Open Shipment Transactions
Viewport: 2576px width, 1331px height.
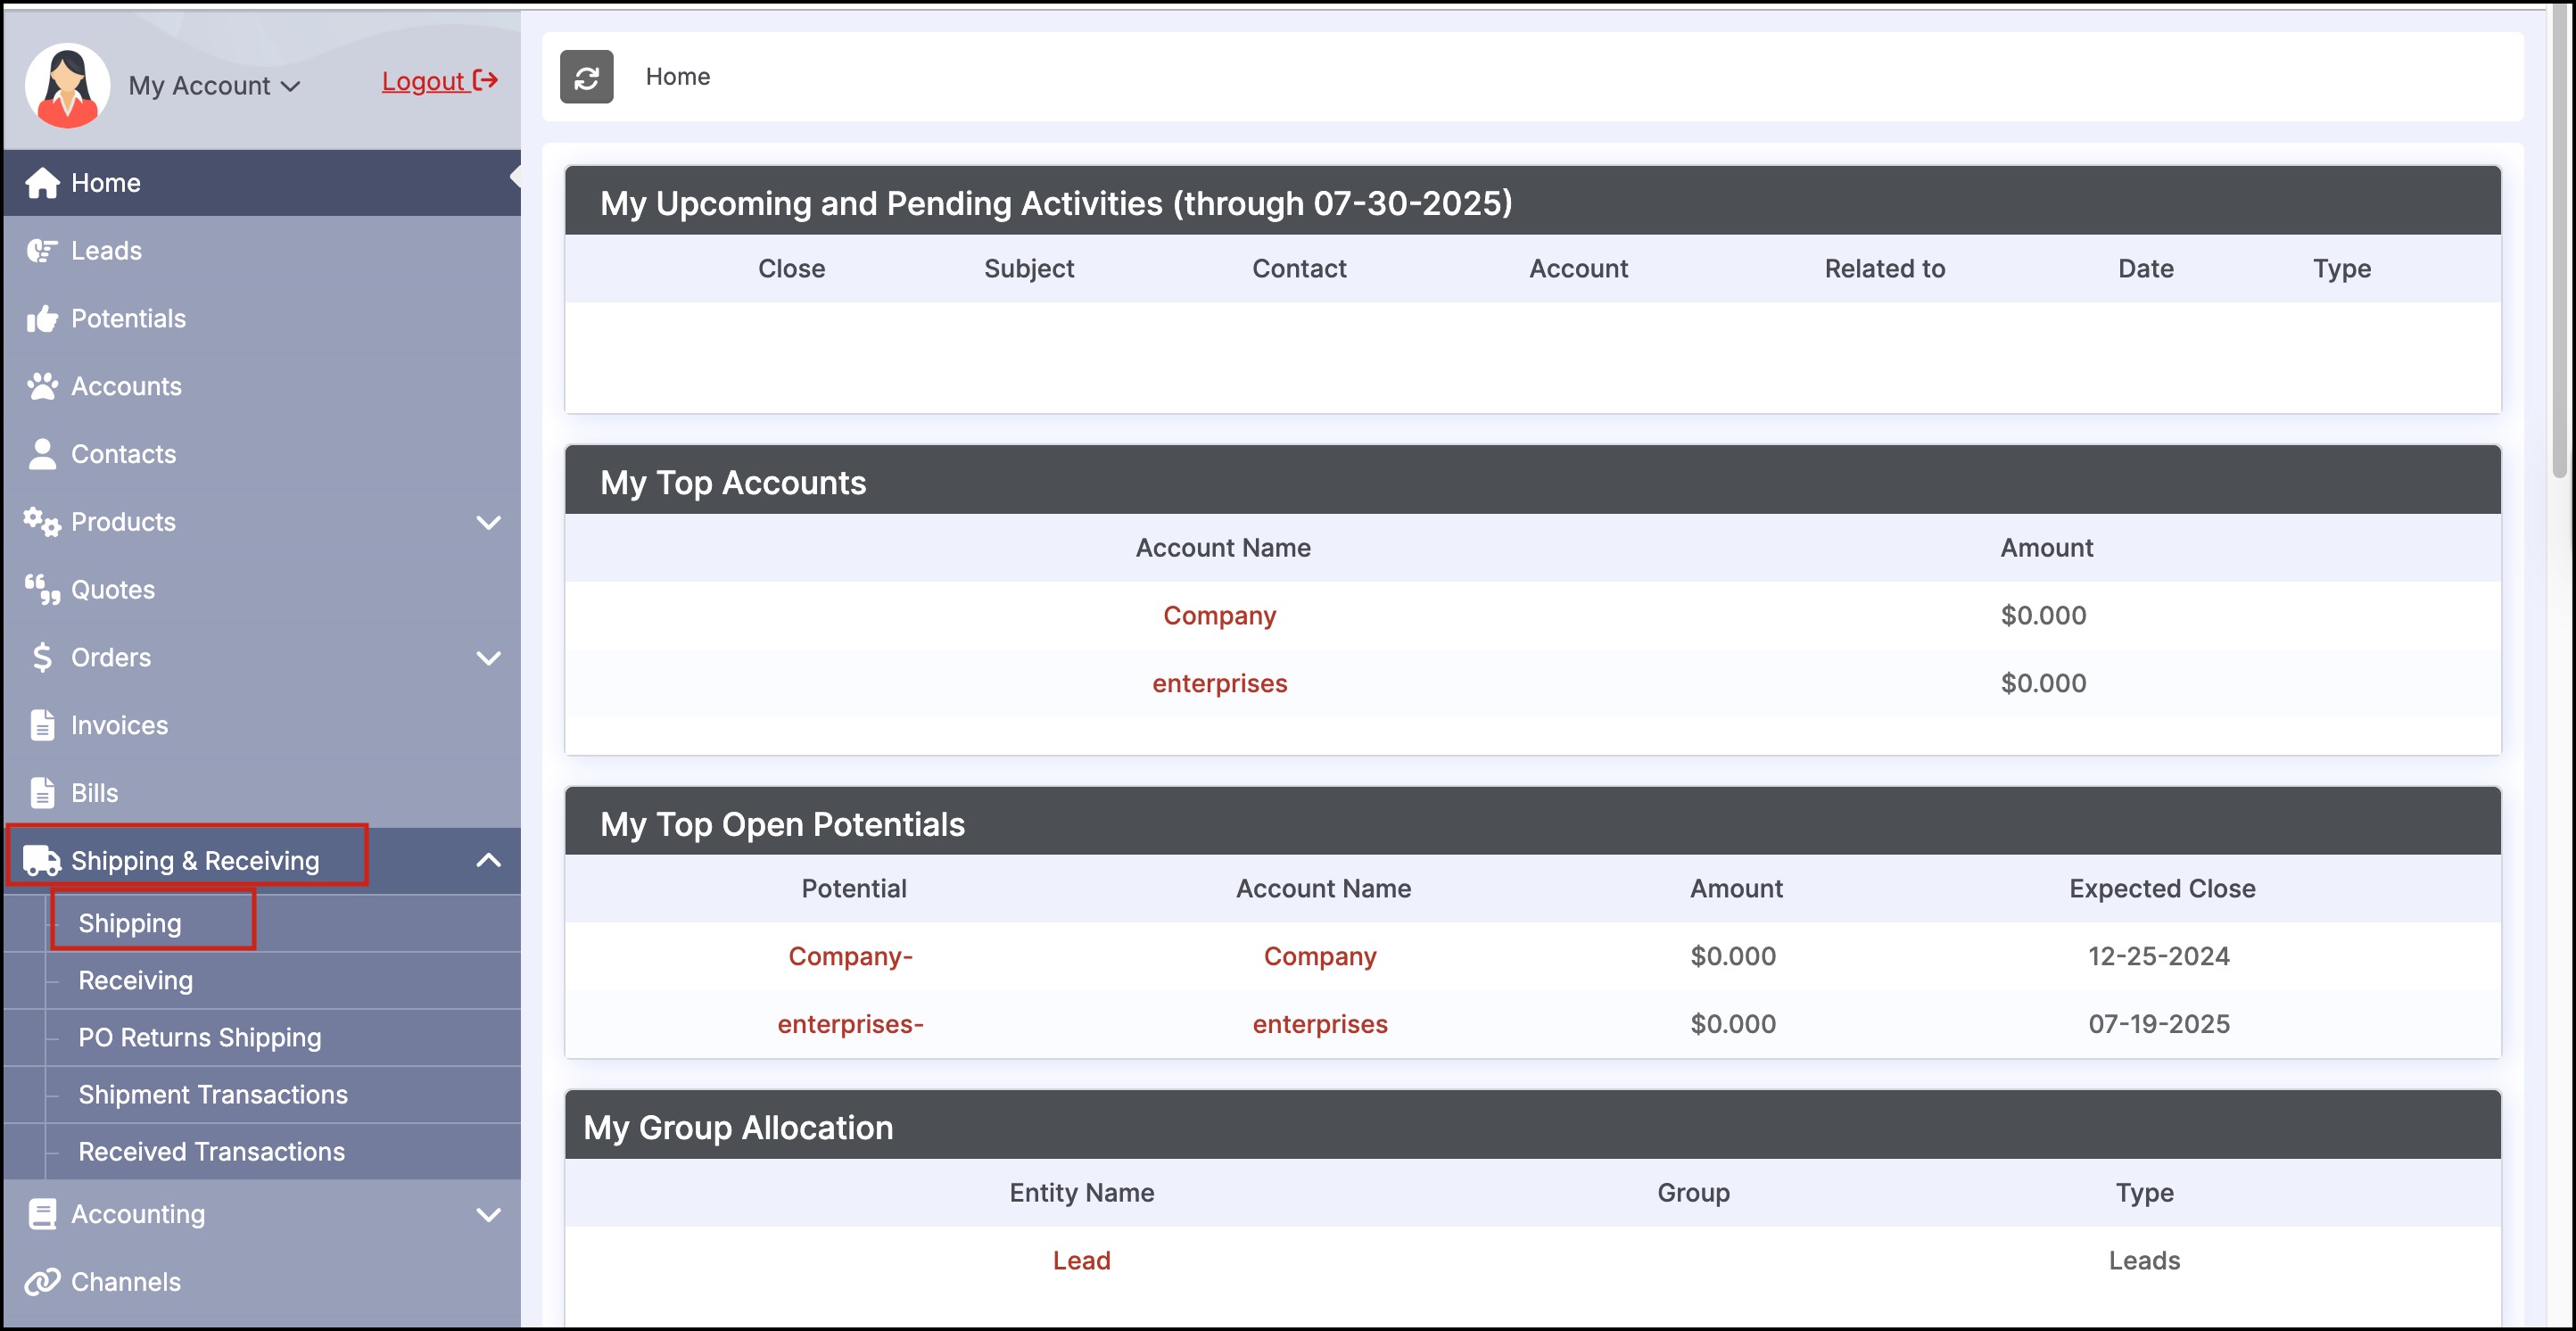point(213,1094)
